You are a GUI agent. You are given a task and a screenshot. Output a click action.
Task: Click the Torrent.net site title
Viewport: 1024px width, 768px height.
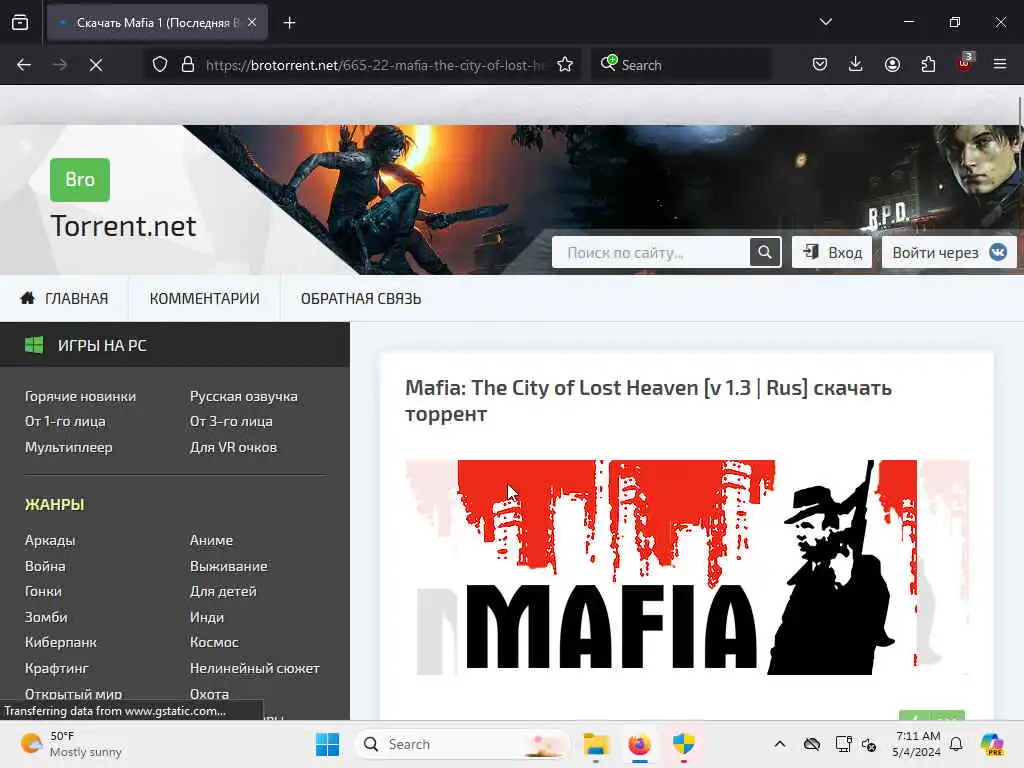point(123,226)
